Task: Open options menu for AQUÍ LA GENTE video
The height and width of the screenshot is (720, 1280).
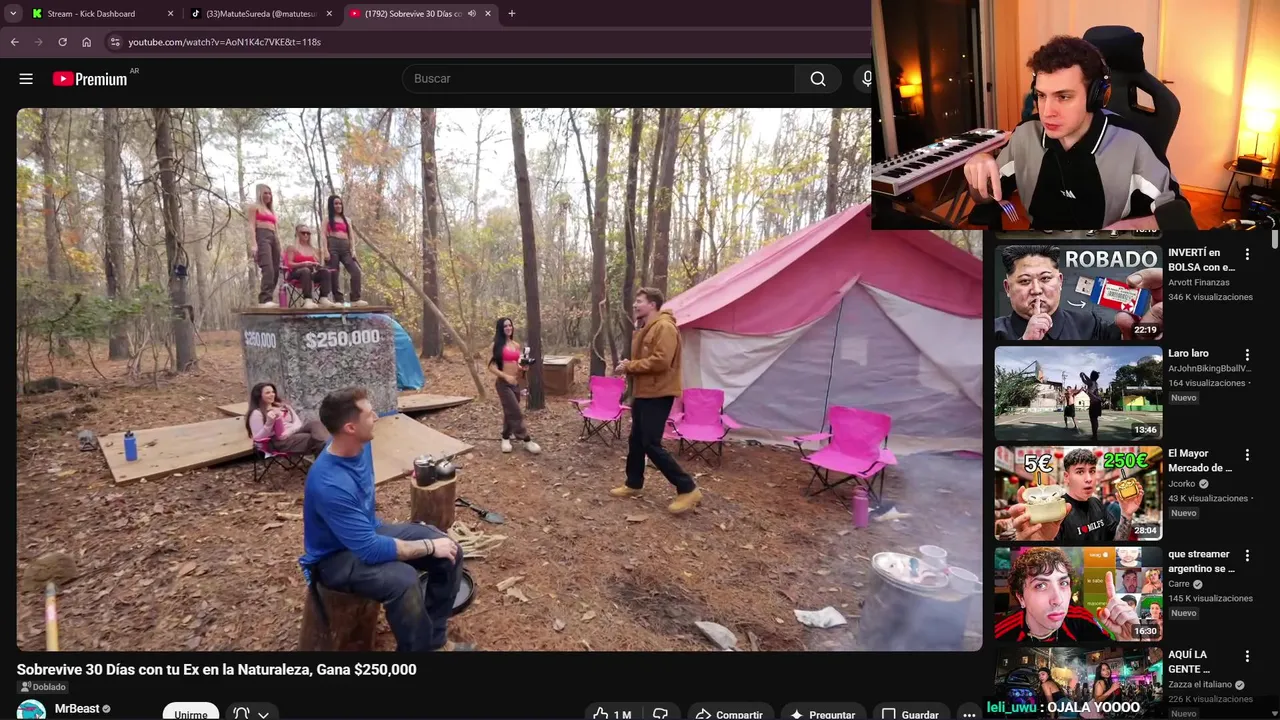Action: tap(1247, 656)
